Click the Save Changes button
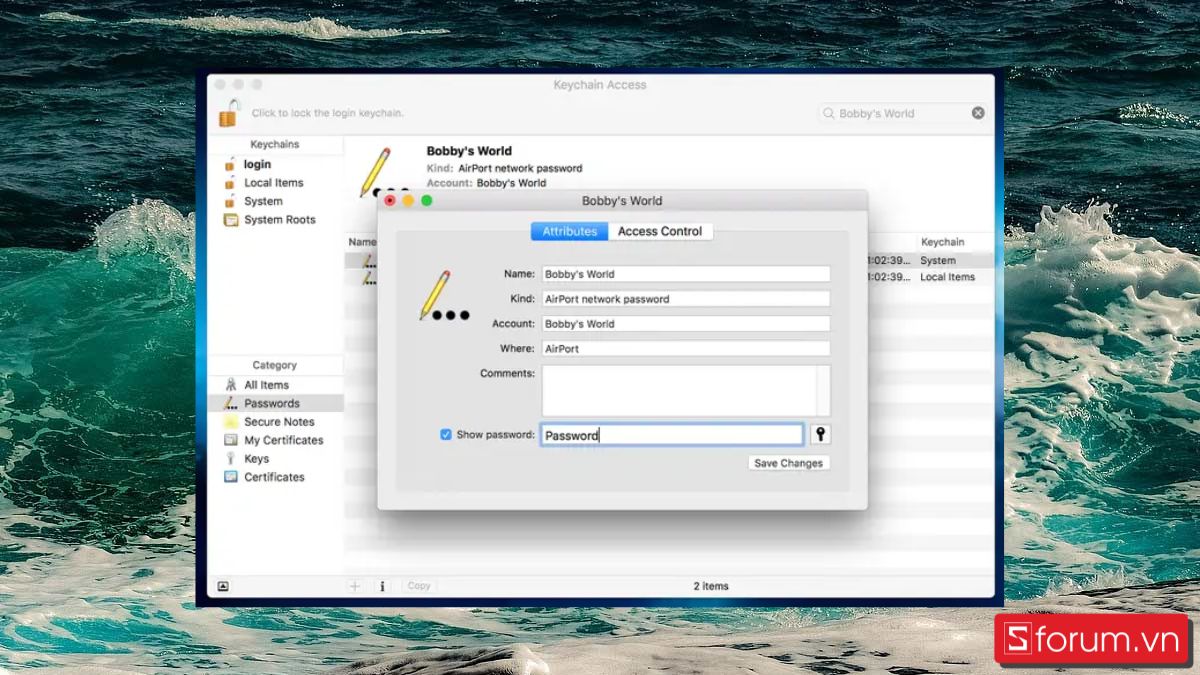Viewport: 1200px width, 675px height. [788, 462]
